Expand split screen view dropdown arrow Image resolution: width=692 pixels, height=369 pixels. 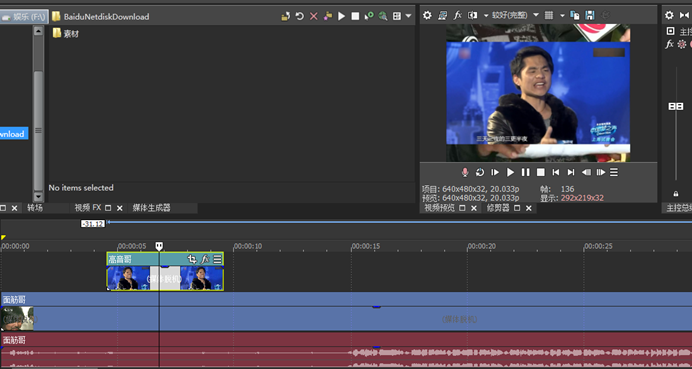(486, 15)
